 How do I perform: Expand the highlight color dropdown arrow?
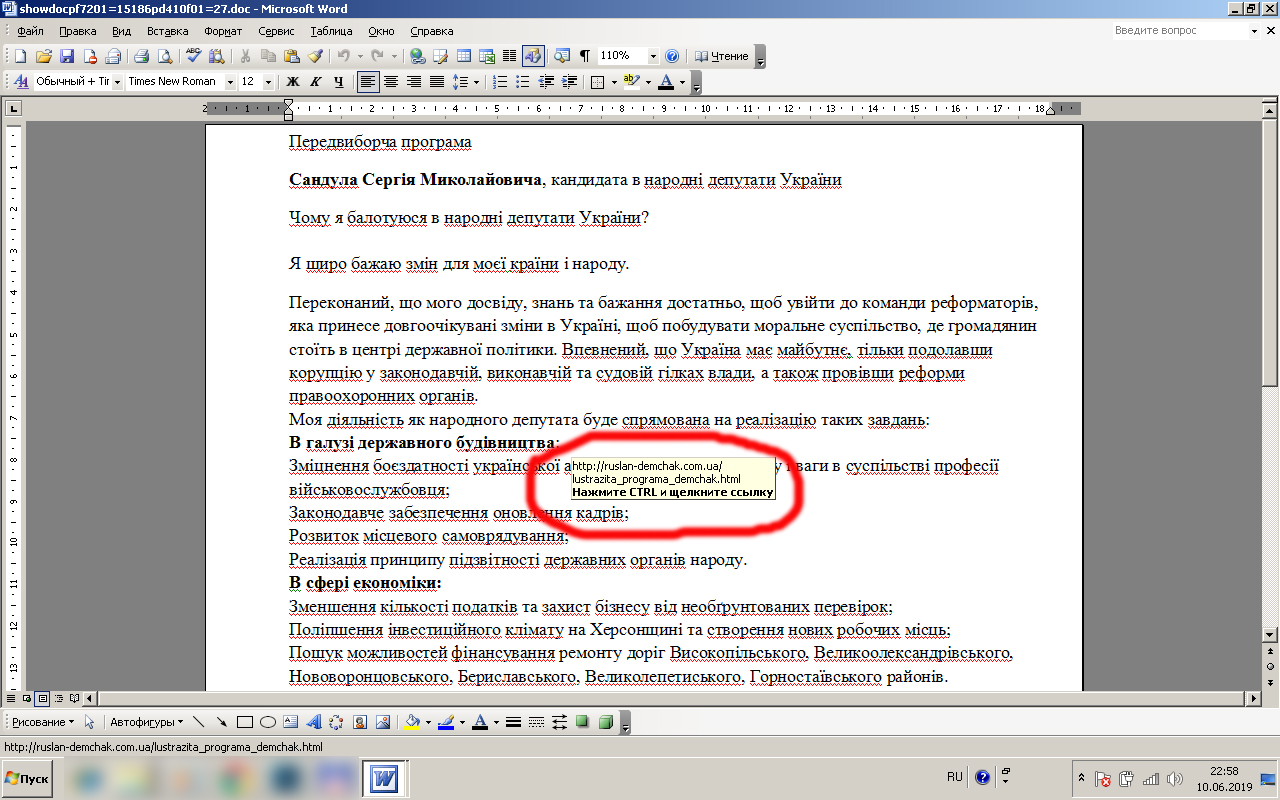point(648,82)
